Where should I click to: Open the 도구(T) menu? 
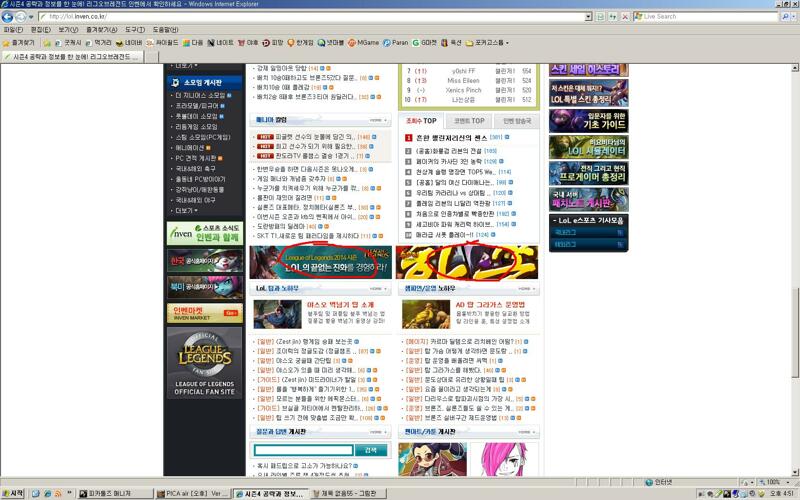(135, 30)
